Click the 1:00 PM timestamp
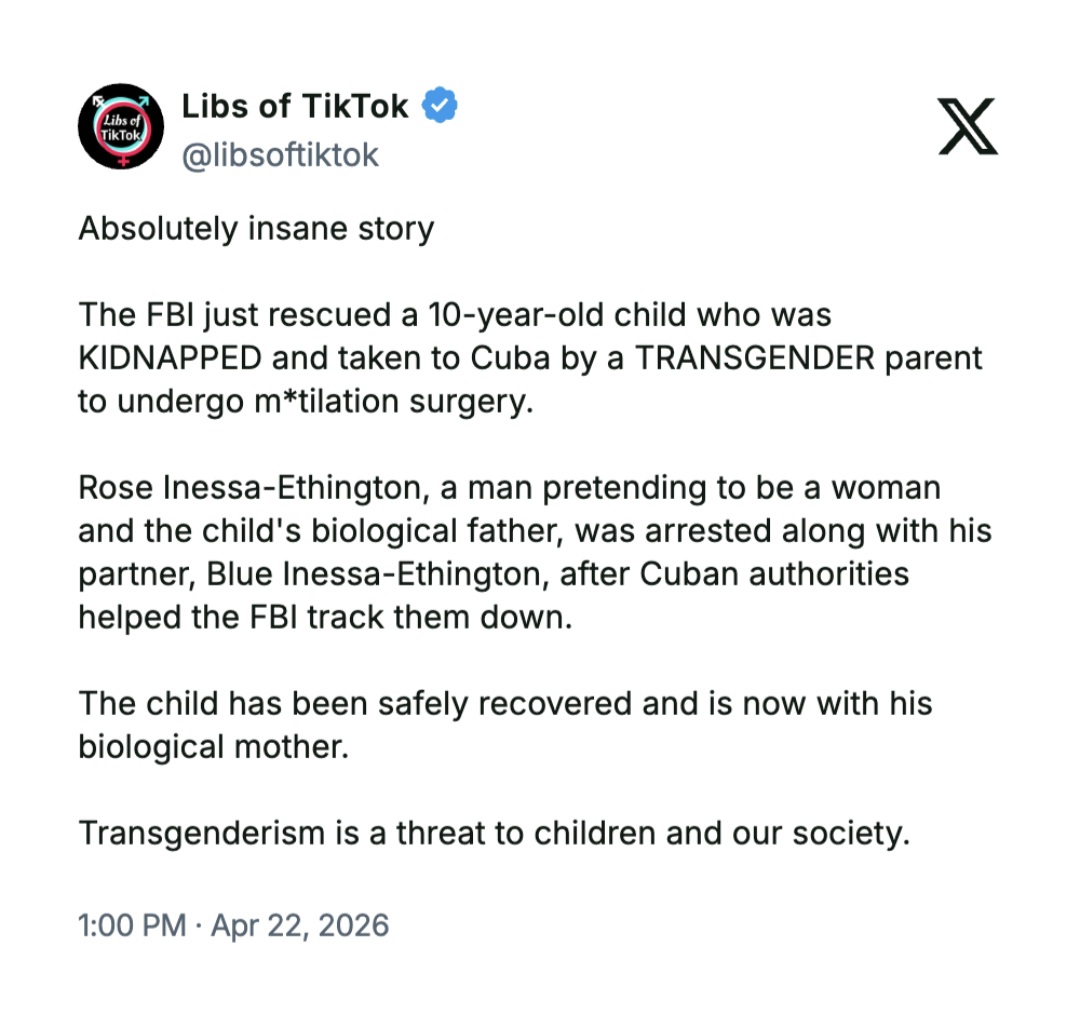Screen dimensions: 1080x1033 pyautogui.click(x=132, y=925)
